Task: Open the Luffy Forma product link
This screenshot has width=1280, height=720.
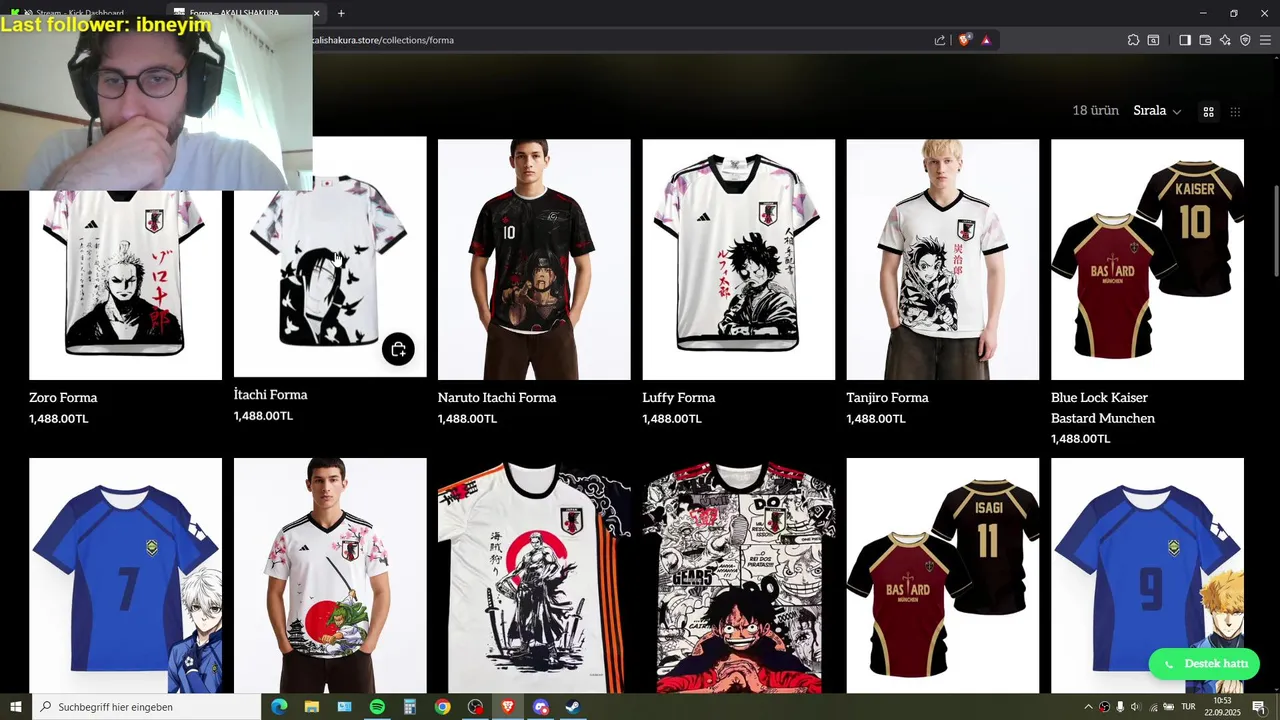Action: click(x=679, y=397)
